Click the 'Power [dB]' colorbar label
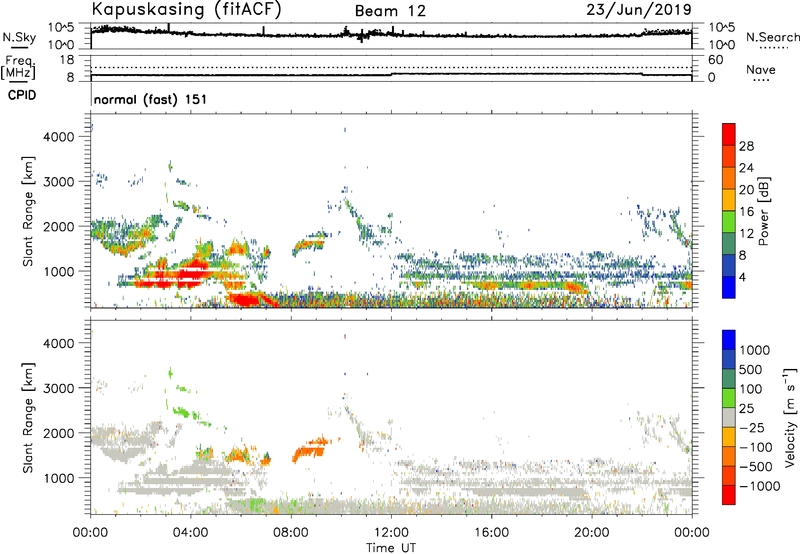Screen dimensions: 800x554 763,211
